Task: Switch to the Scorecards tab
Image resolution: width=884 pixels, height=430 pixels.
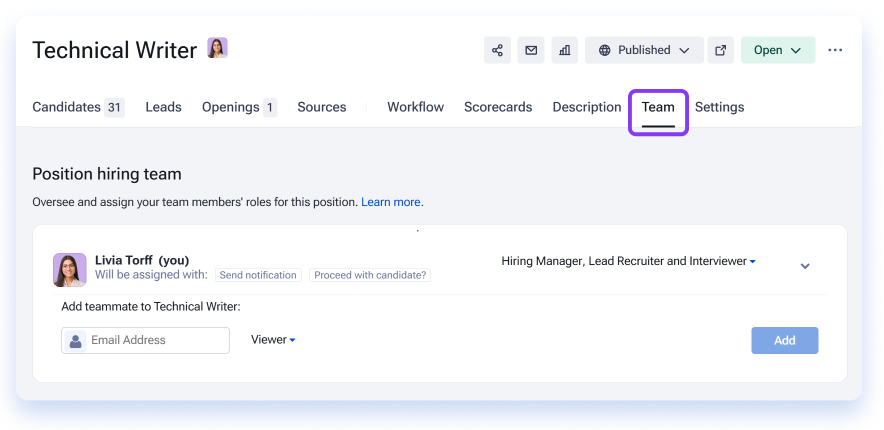Action: click(x=498, y=107)
